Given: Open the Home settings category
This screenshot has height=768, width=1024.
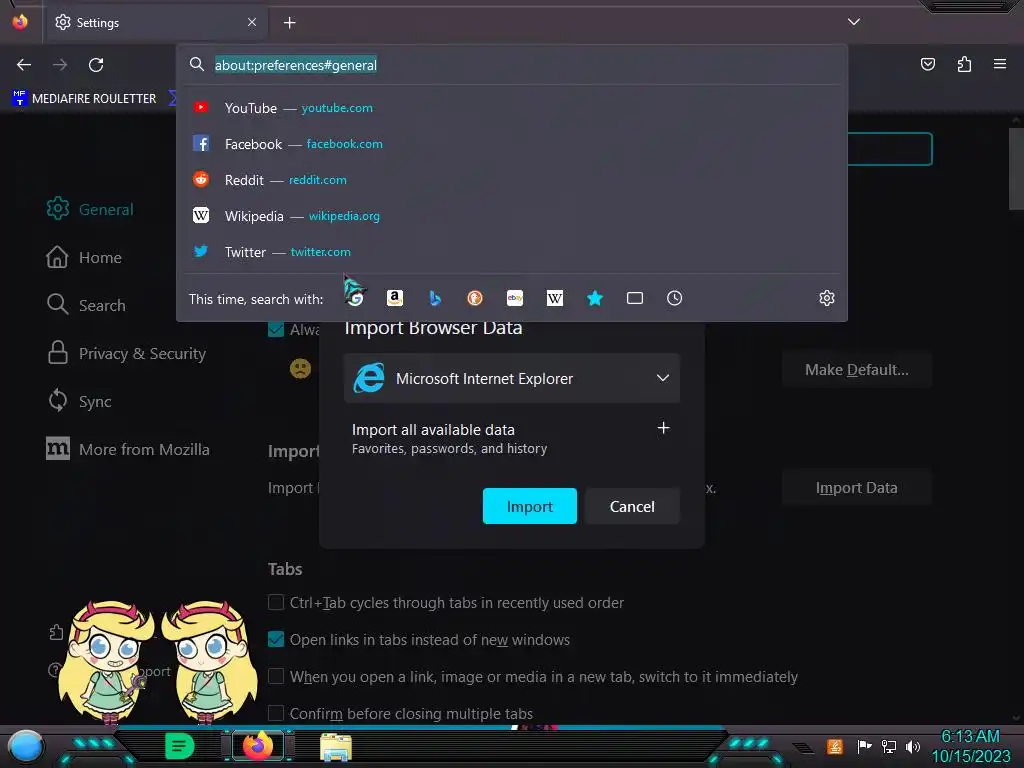Looking at the screenshot, I should click(84, 257).
